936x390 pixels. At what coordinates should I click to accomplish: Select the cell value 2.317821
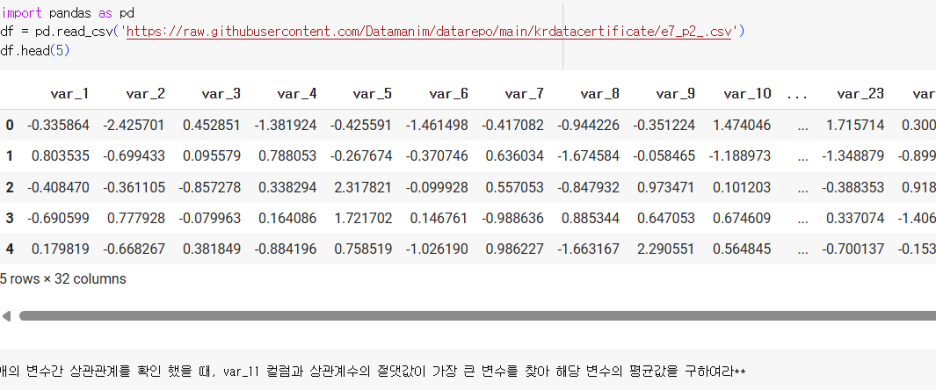(363, 187)
